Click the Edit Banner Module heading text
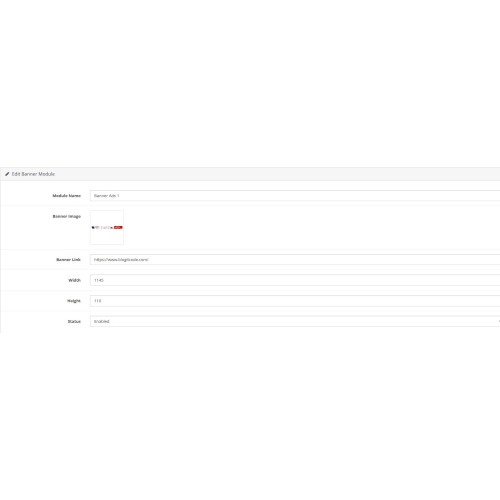This screenshot has width=500, height=500. tap(33, 174)
